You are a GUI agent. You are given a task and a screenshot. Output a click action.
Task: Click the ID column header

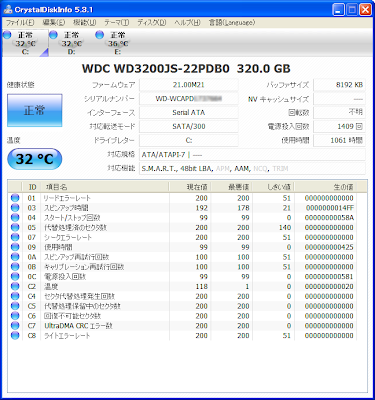coord(32,187)
